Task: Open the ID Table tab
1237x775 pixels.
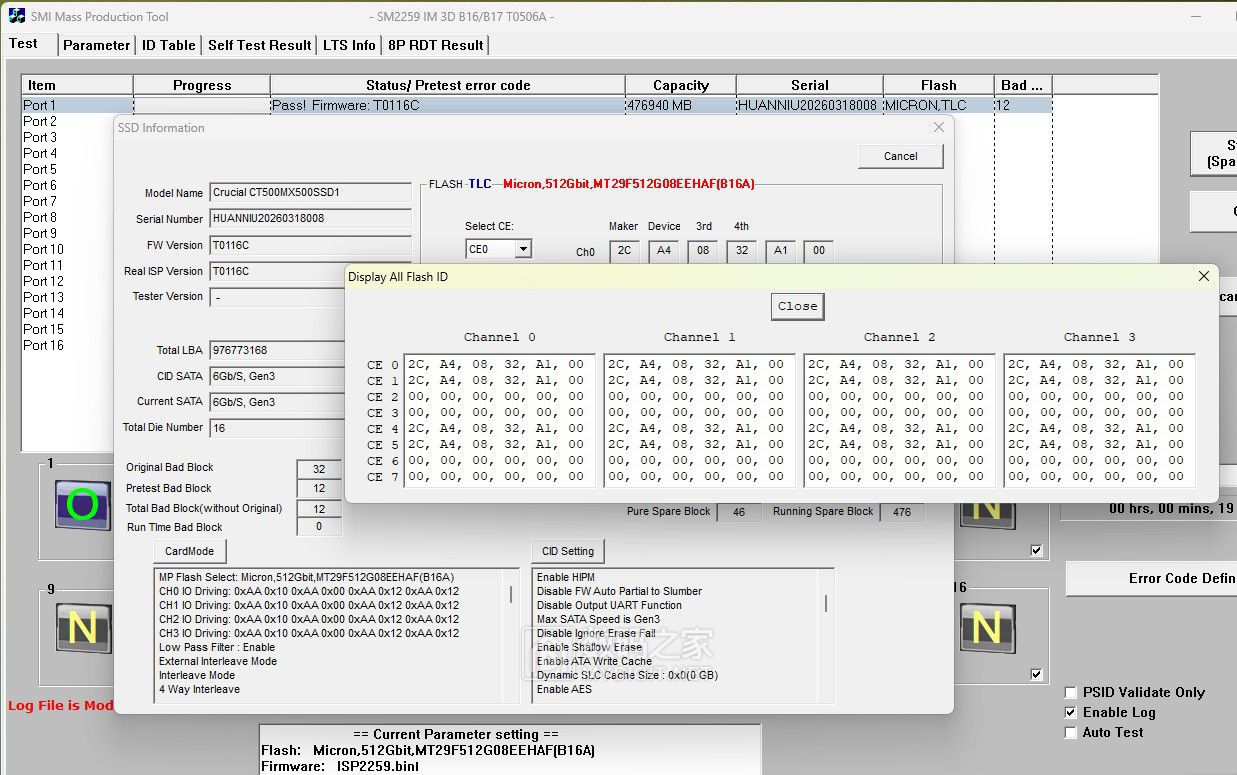Action: tap(168, 45)
